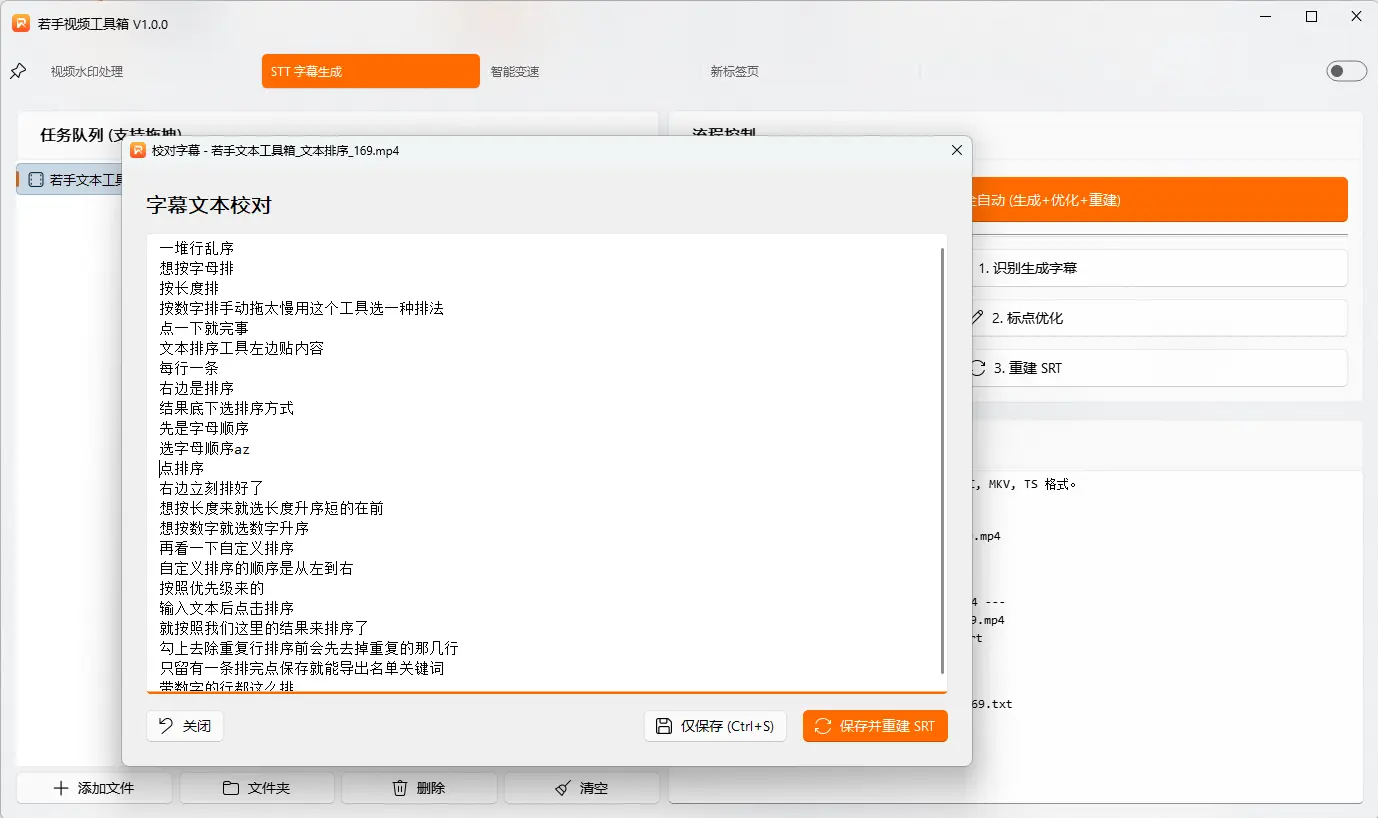Click the refresh icon on 保存并重建 SRT

click(823, 726)
